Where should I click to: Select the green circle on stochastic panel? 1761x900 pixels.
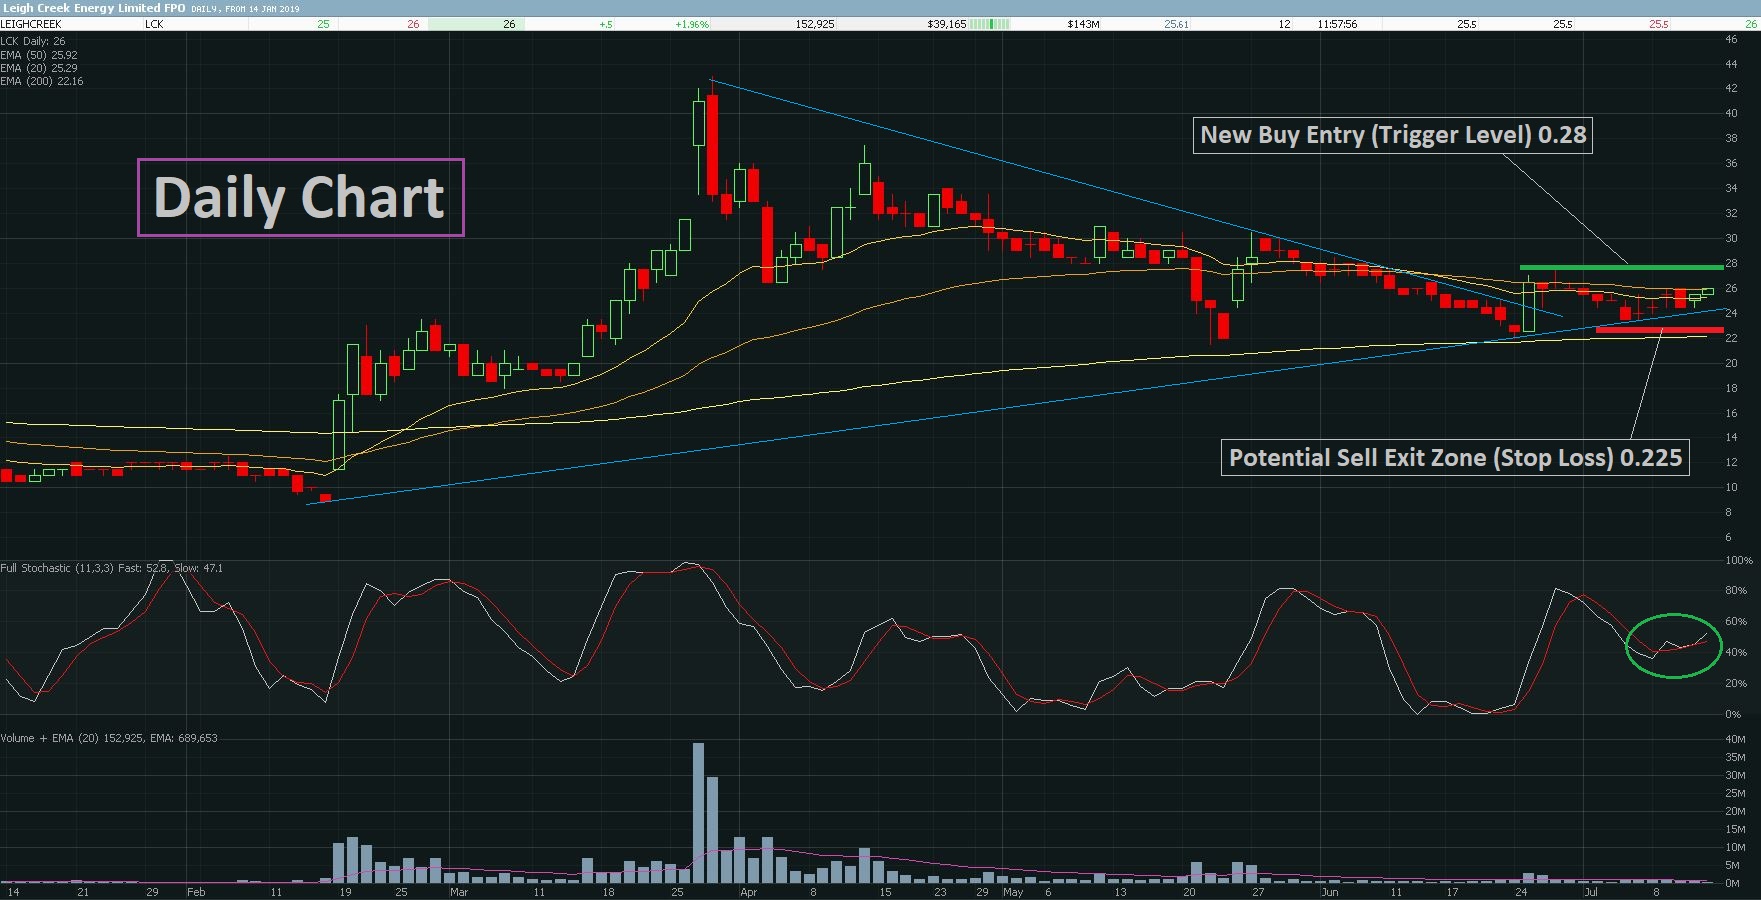(1673, 646)
